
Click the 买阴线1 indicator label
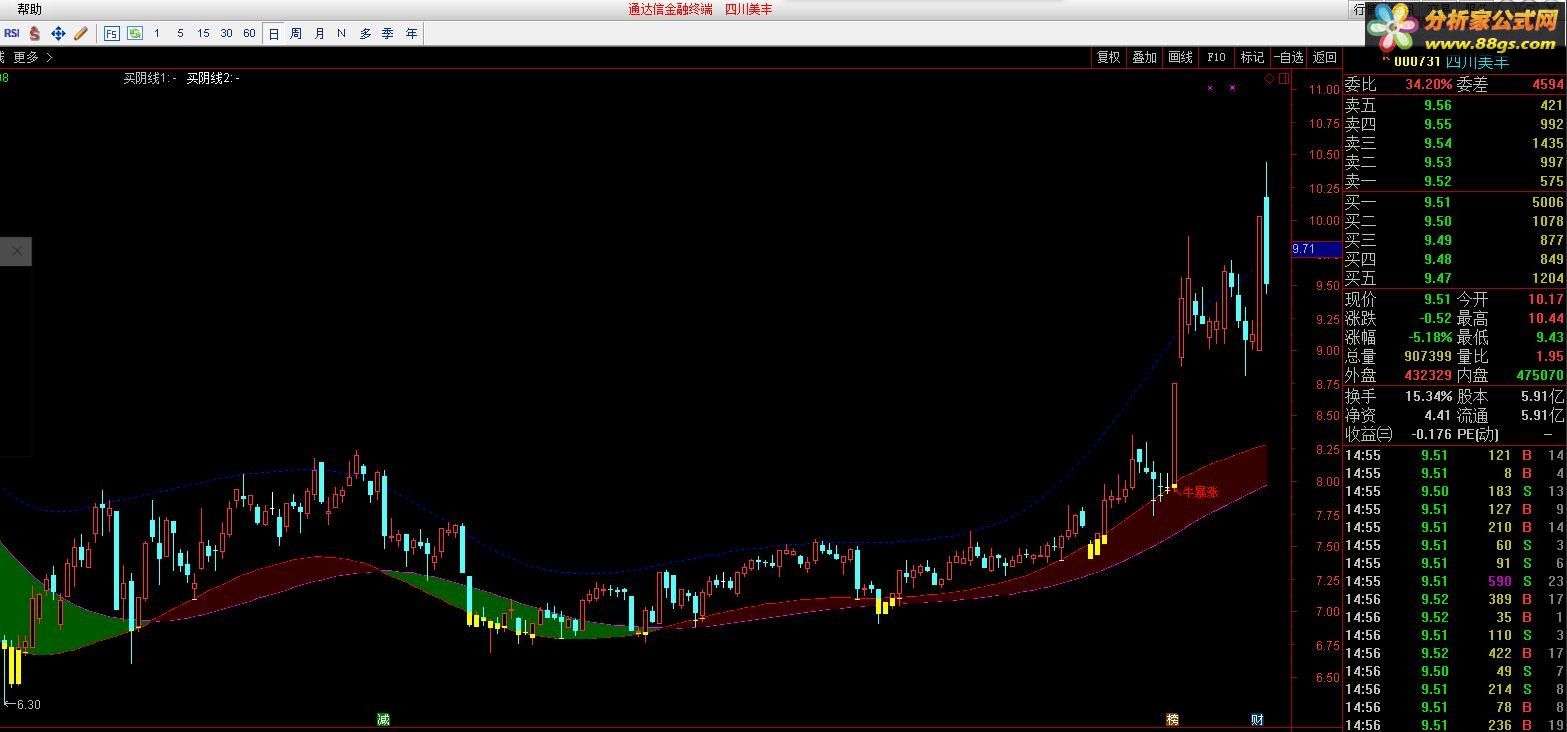pyautogui.click(x=149, y=78)
